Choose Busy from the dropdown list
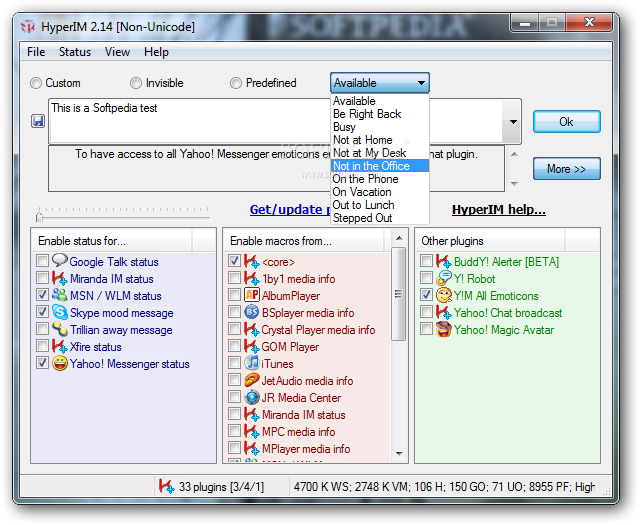This screenshot has width=640, height=525. (x=380, y=127)
